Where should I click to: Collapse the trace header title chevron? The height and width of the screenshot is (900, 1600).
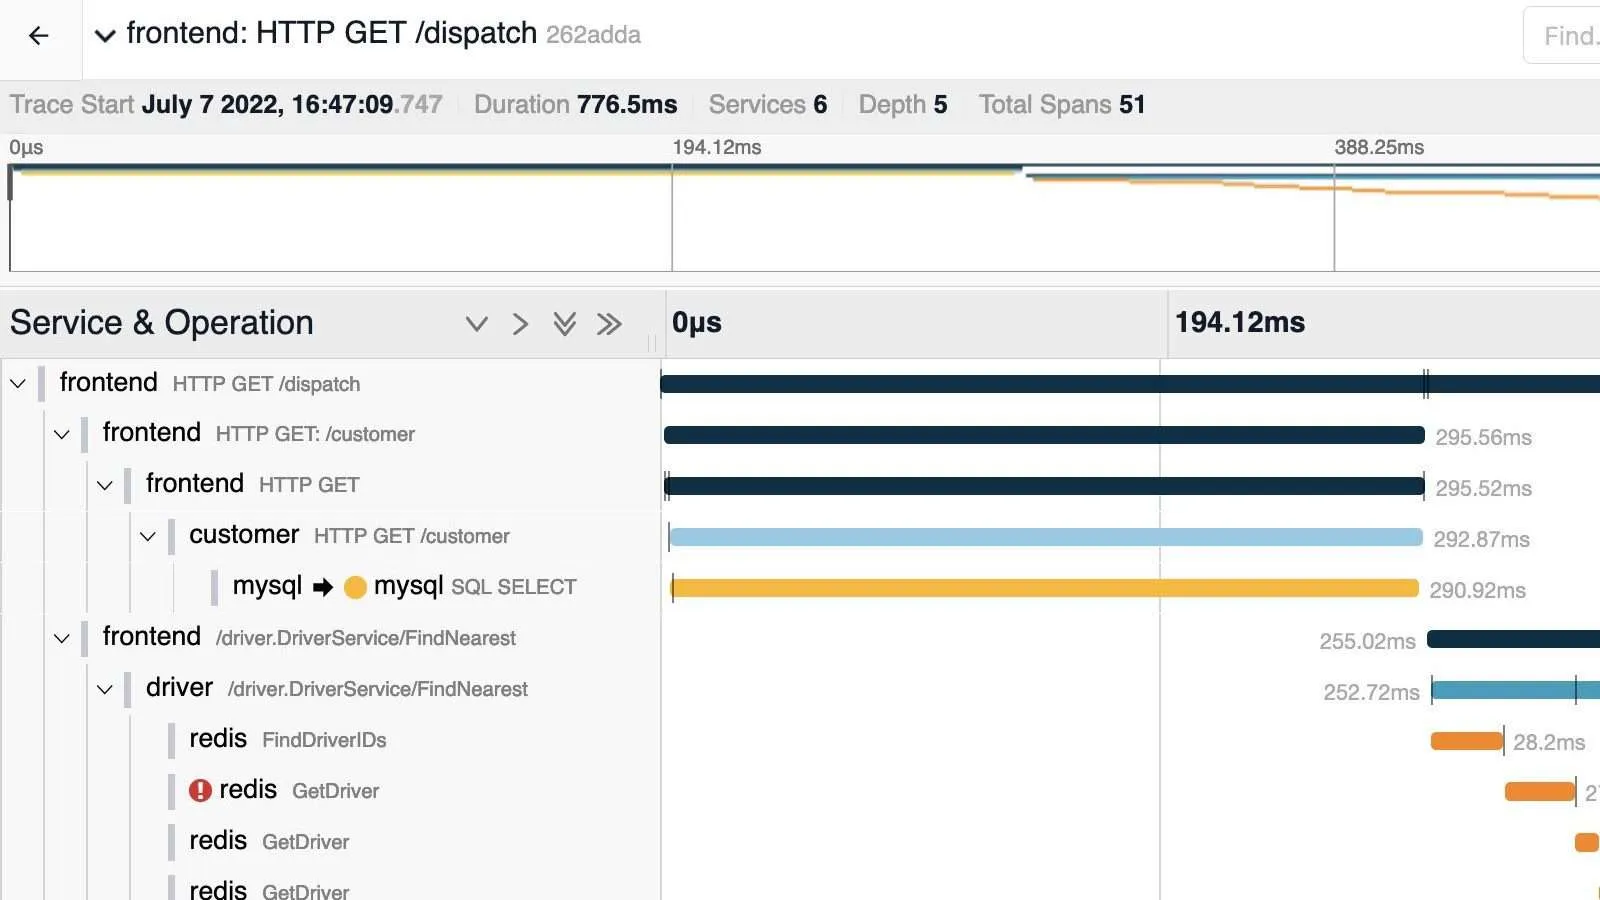[x=104, y=37]
